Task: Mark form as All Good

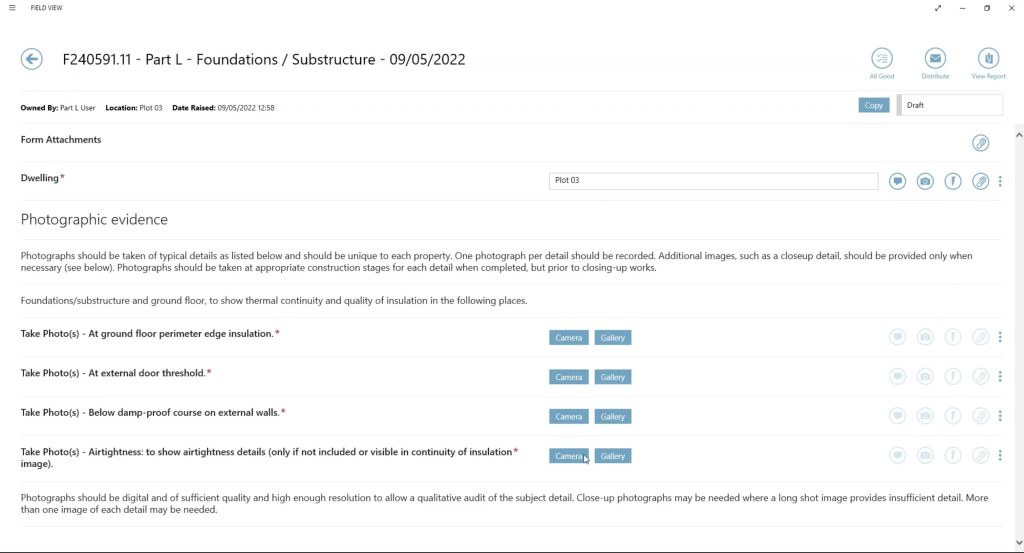Action: 881,58
